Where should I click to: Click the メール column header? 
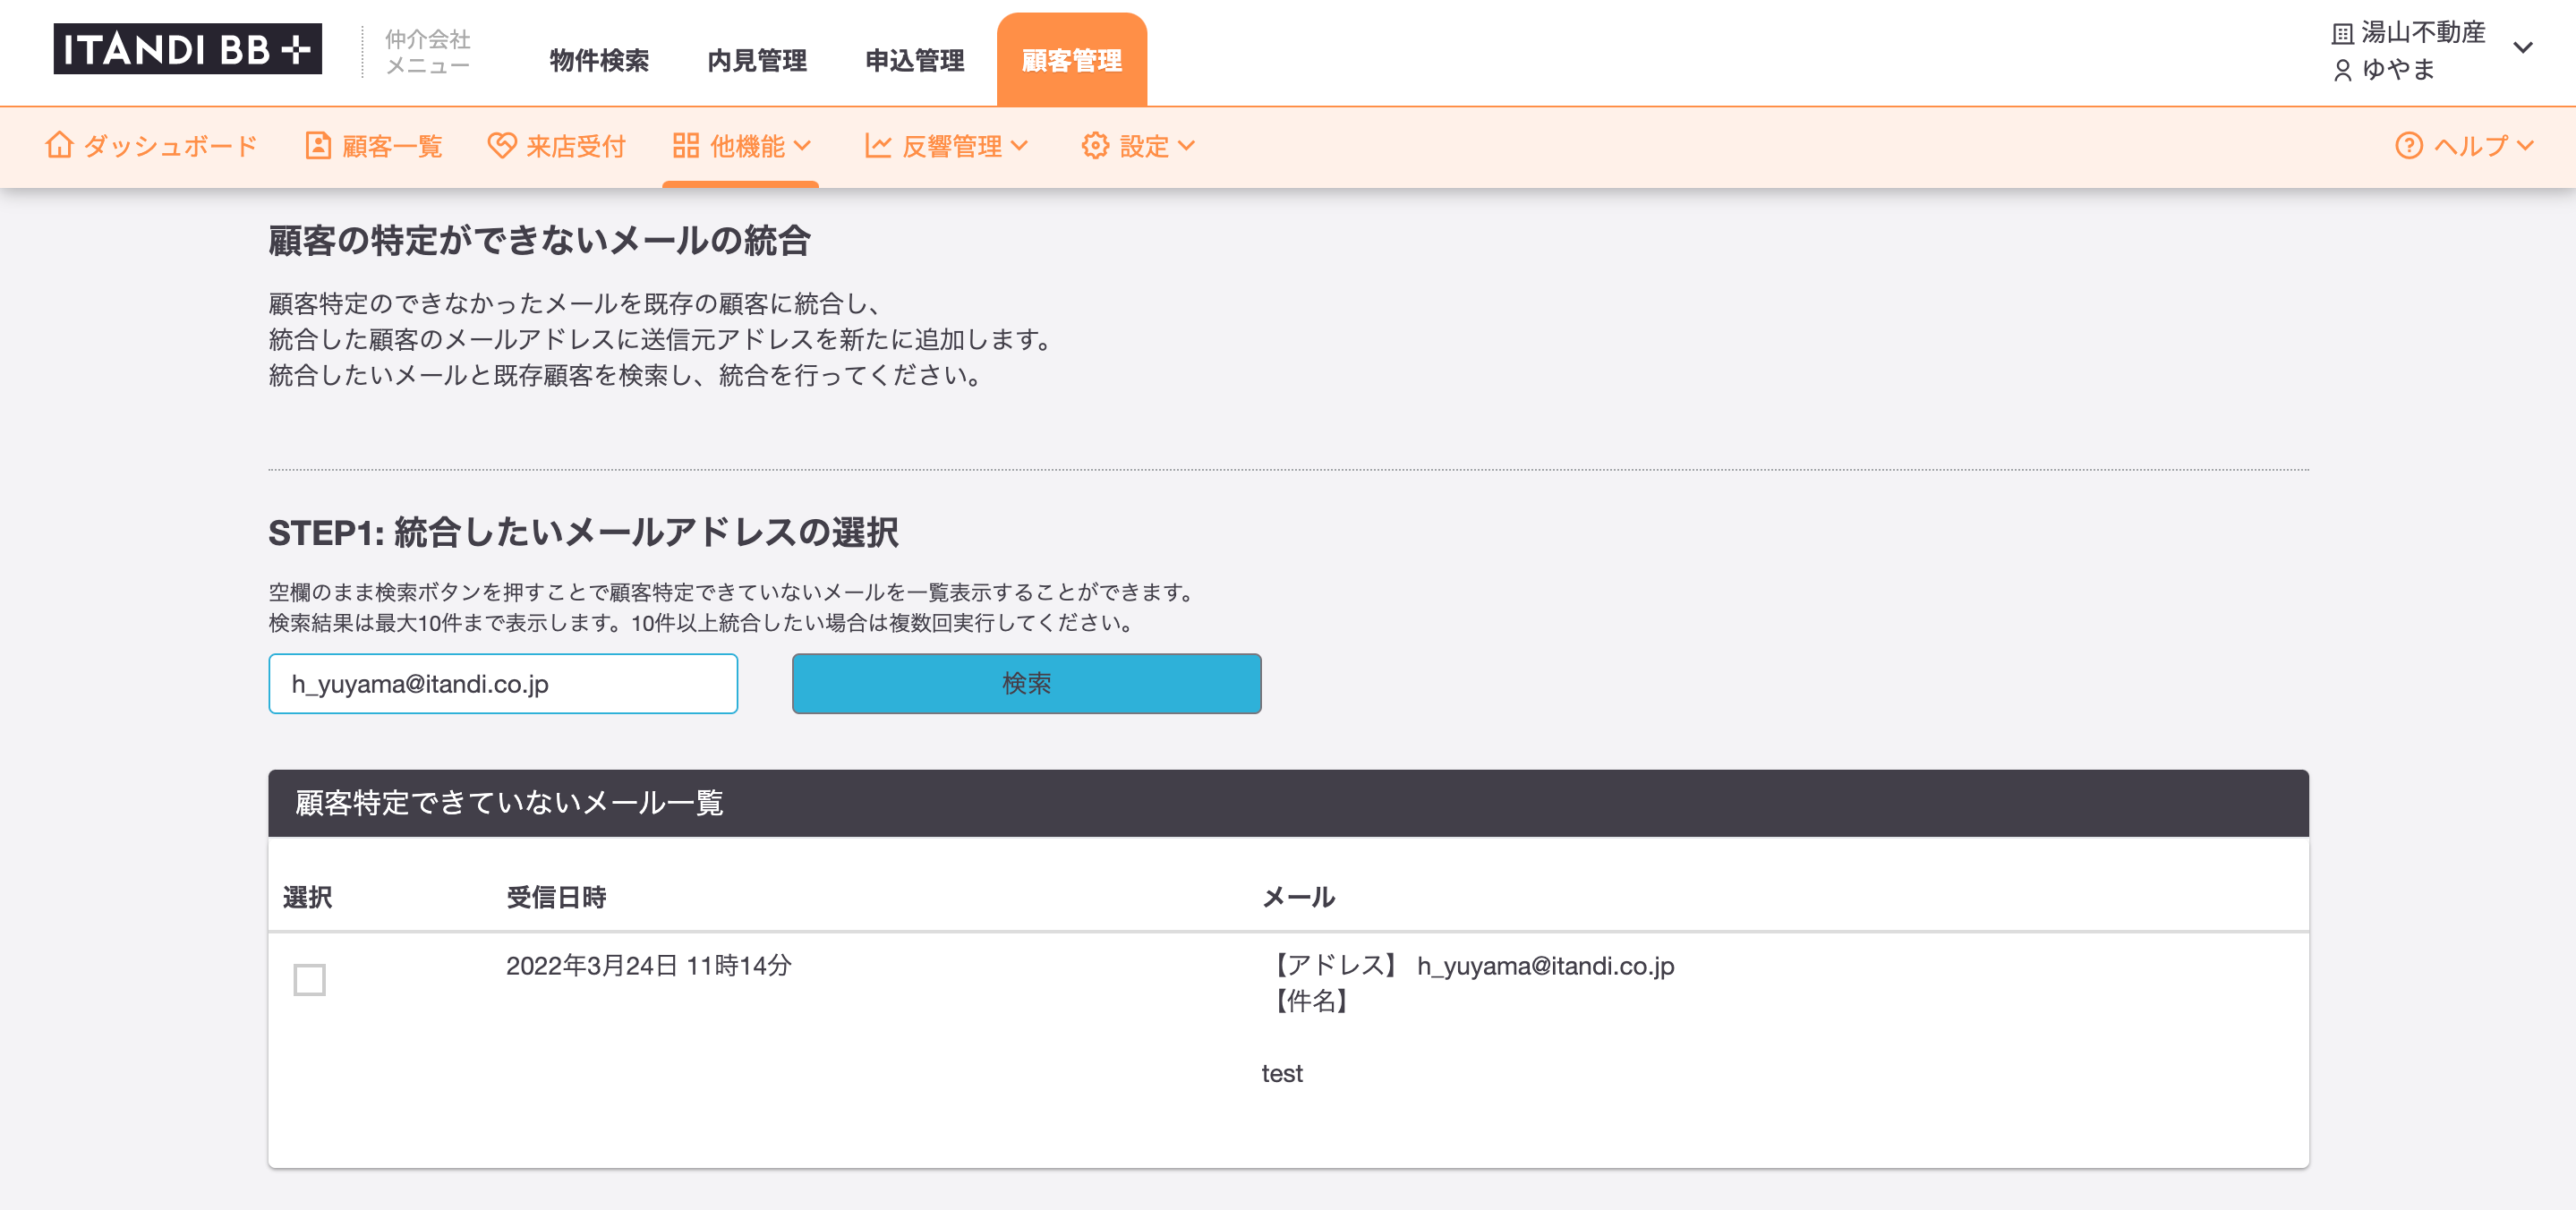(x=1298, y=897)
